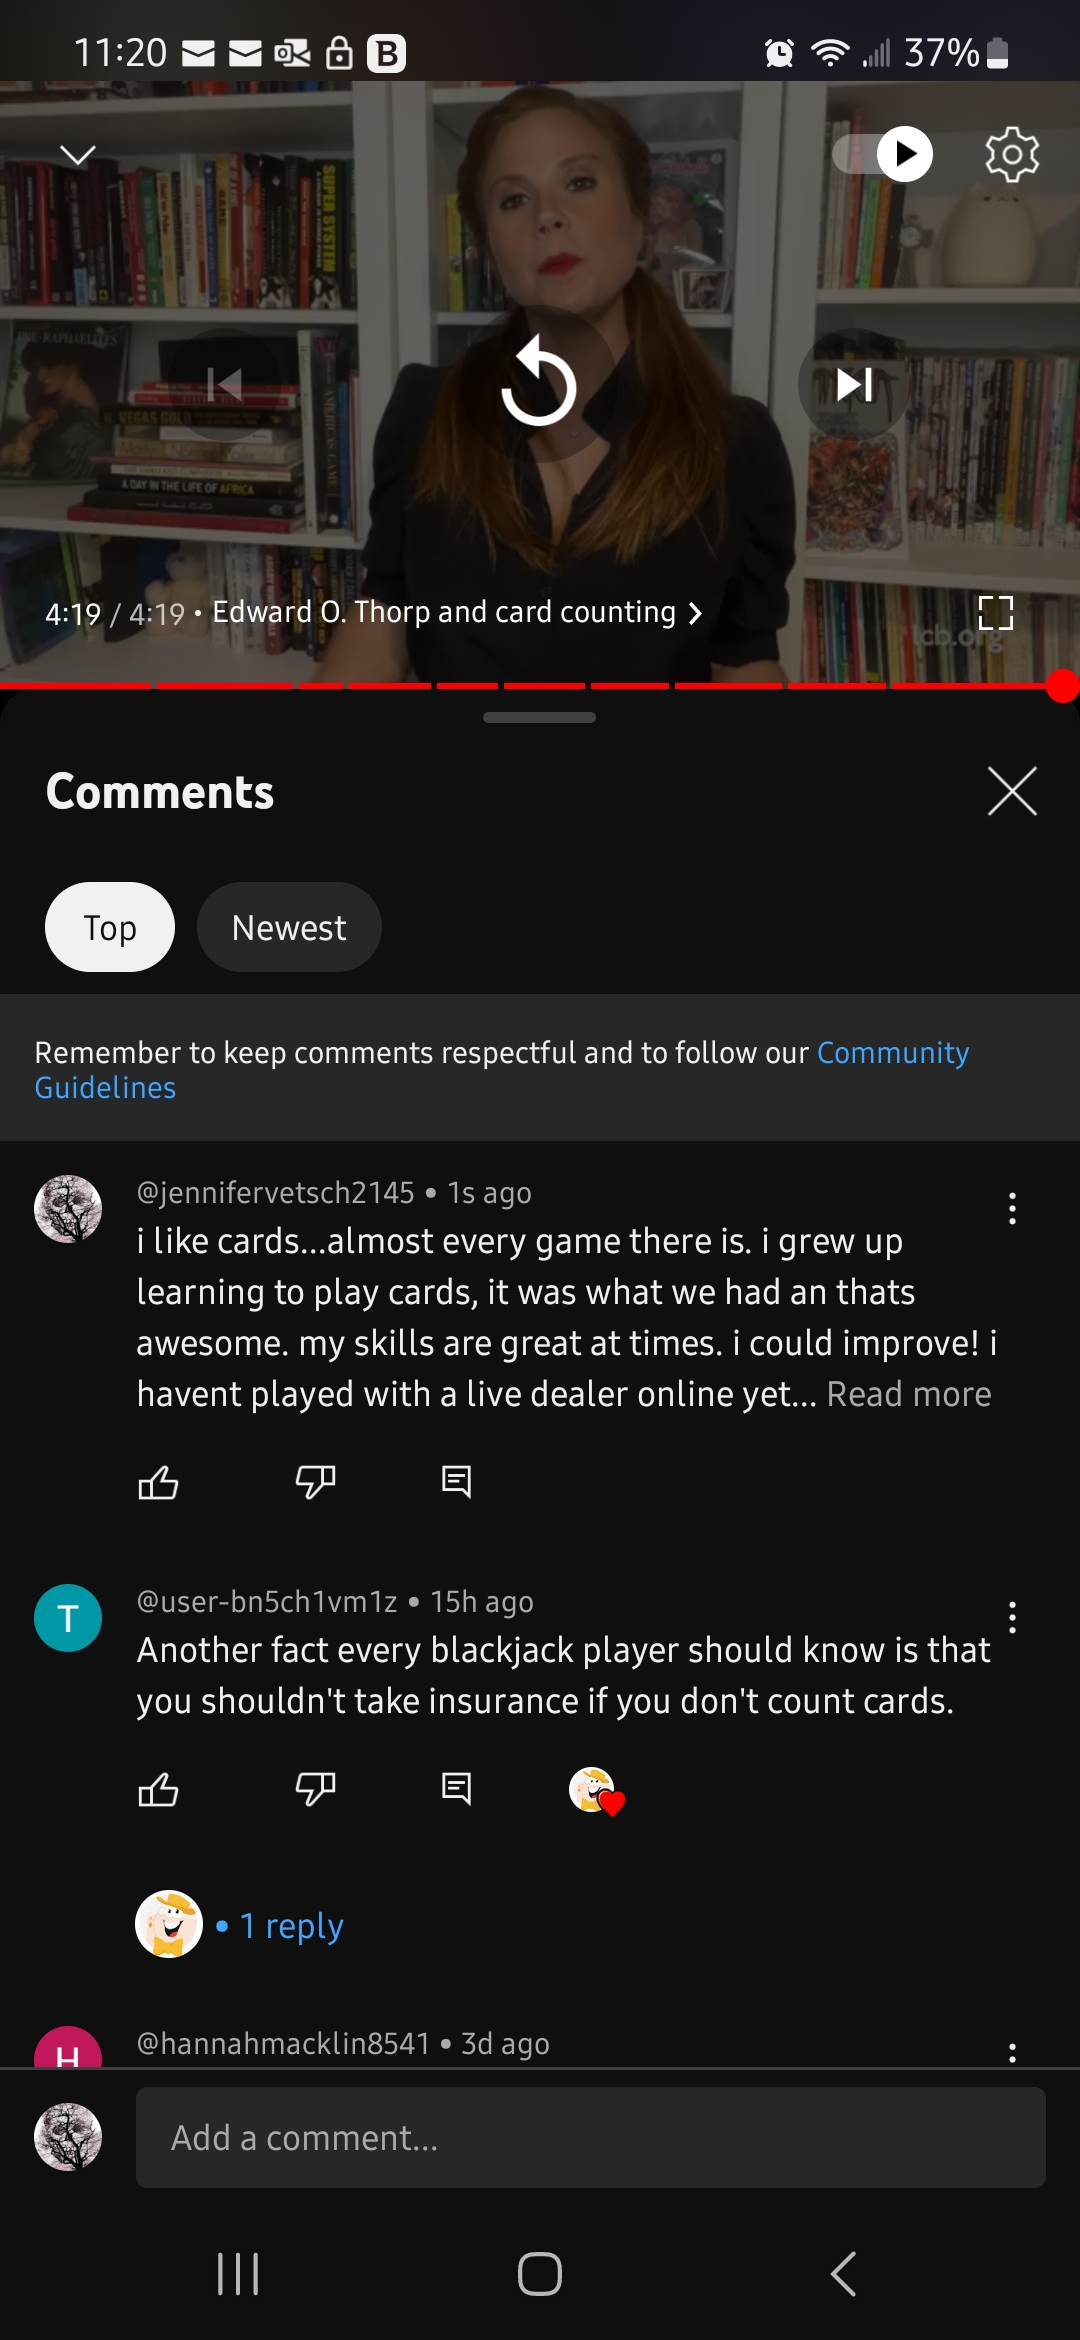The height and width of the screenshot is (2340, 1080).
Task: Expand the '1 reply' thread
Action: [291, 1924]
